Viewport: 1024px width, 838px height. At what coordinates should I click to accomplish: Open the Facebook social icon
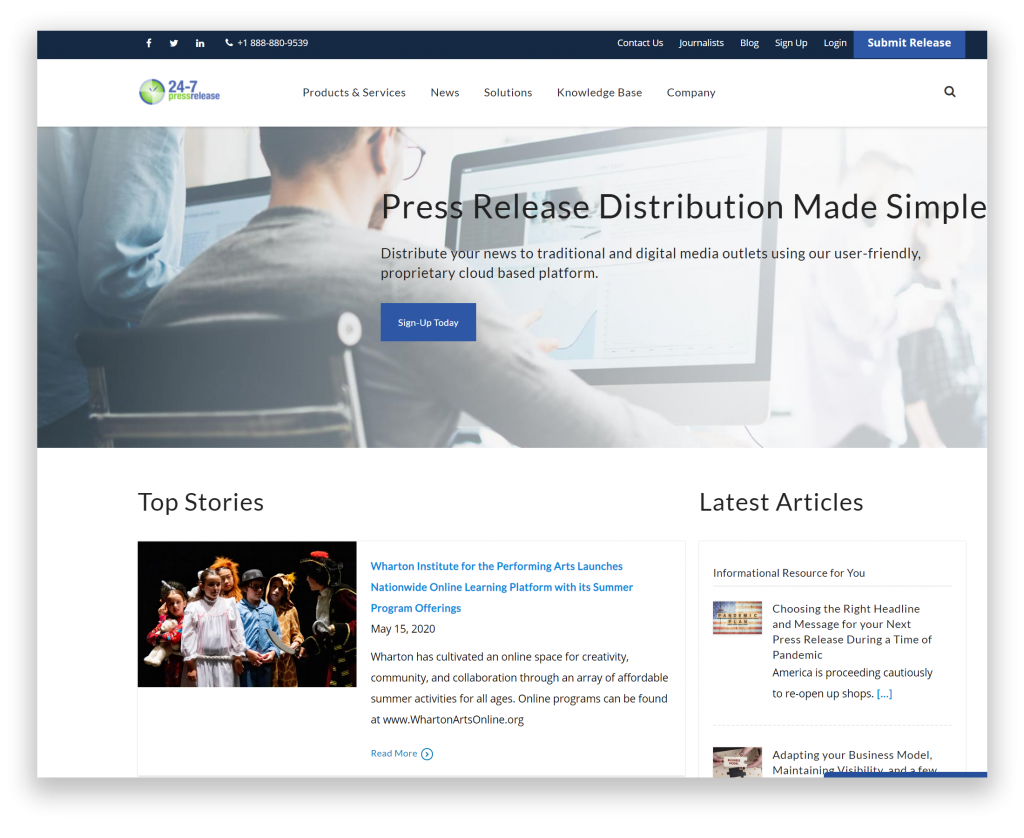[x=149, y=43]
